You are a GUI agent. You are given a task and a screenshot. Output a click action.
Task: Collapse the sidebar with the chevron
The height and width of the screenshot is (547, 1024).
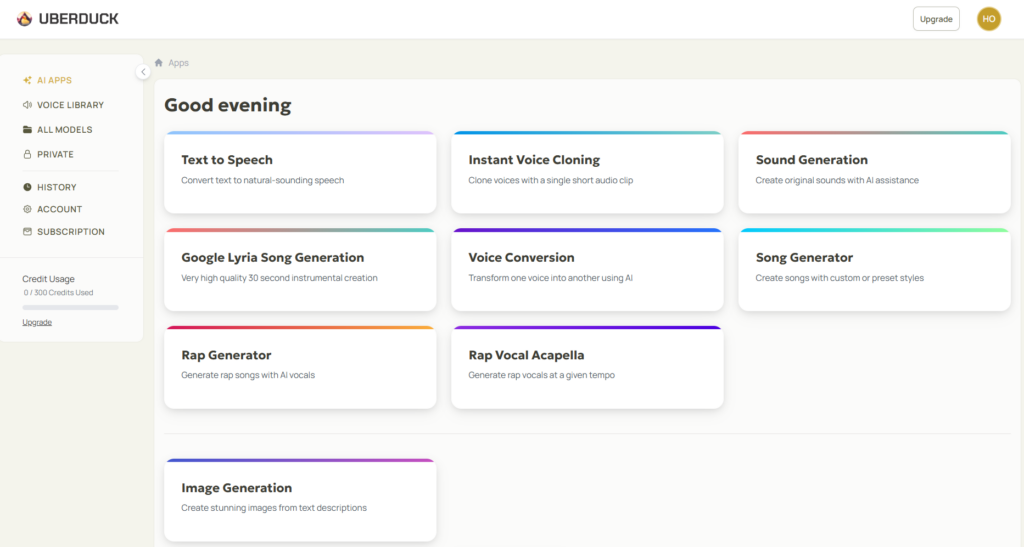[143, 72]
